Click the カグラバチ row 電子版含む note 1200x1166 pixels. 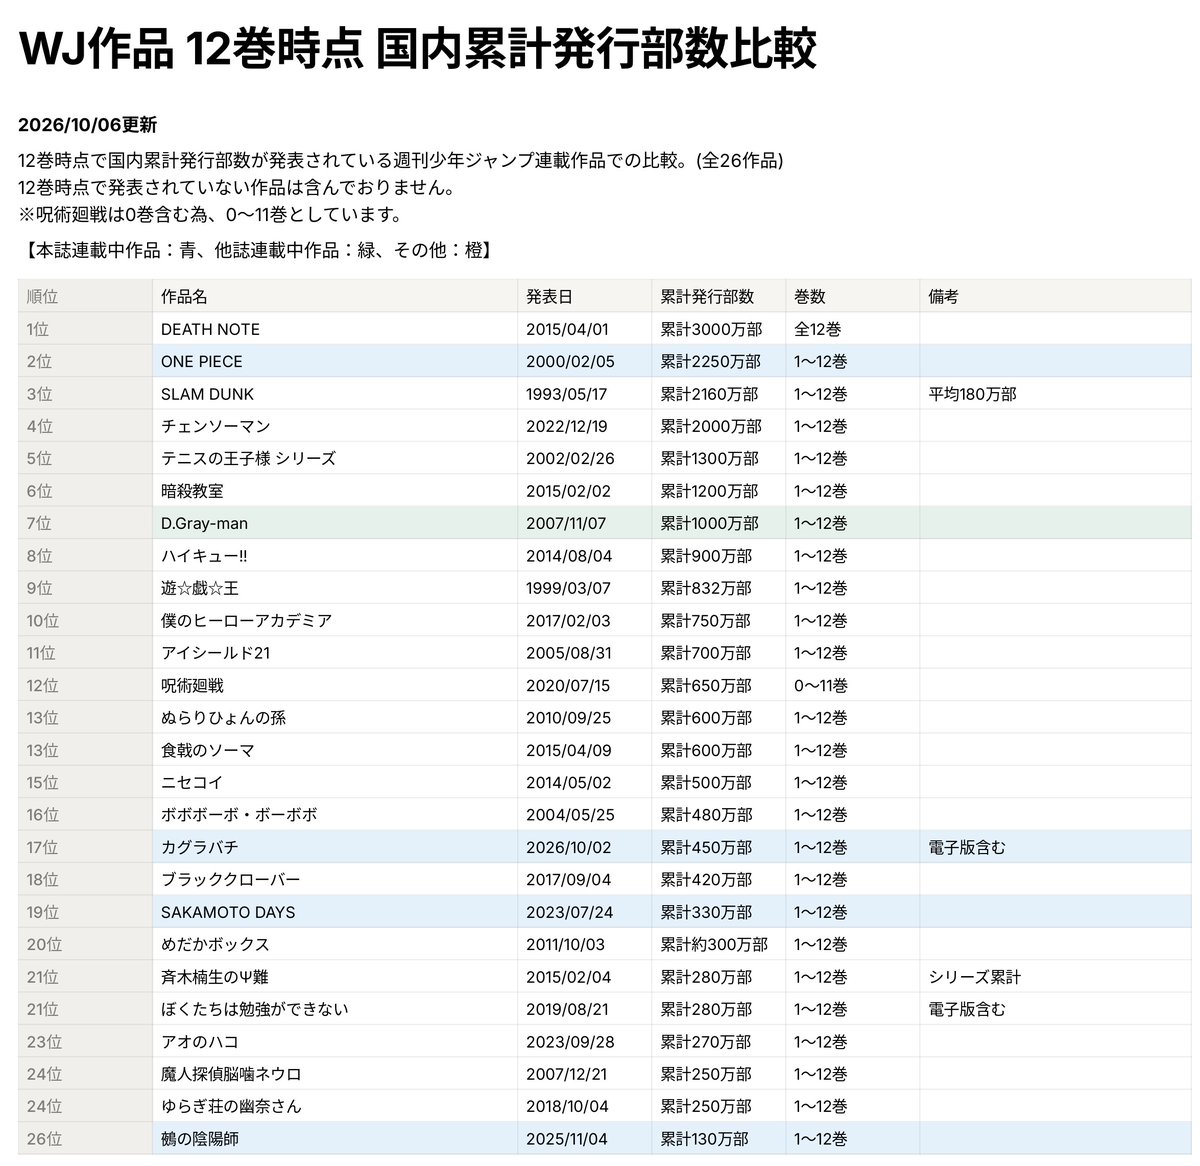pos(967,847)
